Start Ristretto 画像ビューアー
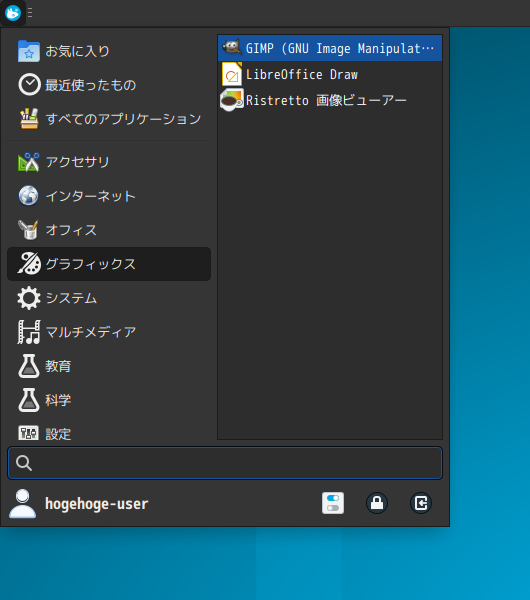 coord(330,100)
